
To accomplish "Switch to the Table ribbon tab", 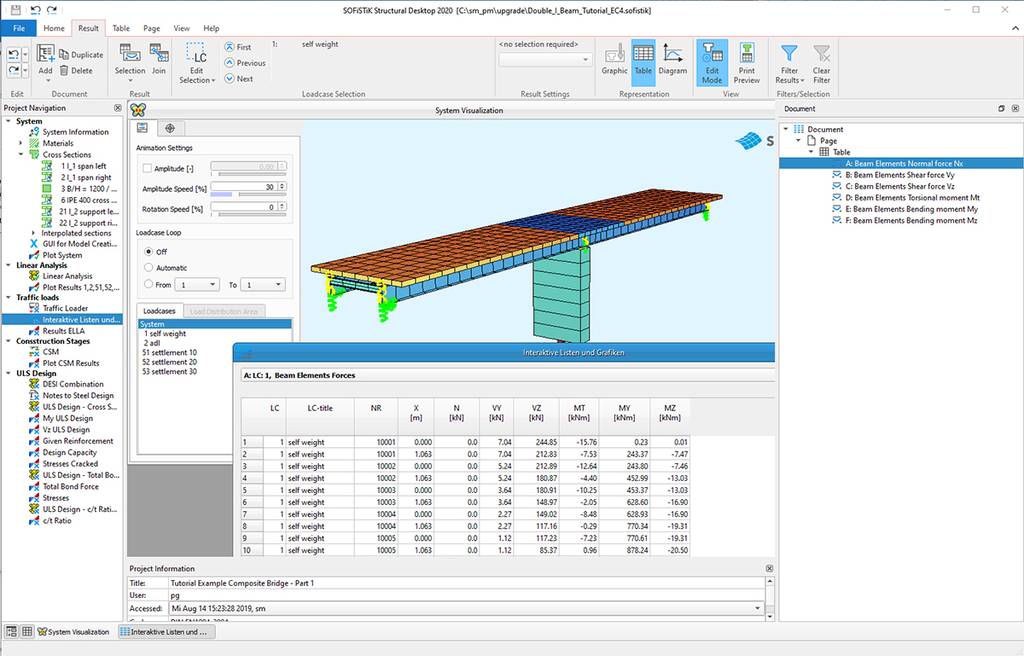I will pyautogui.click(x=121, y=28).
